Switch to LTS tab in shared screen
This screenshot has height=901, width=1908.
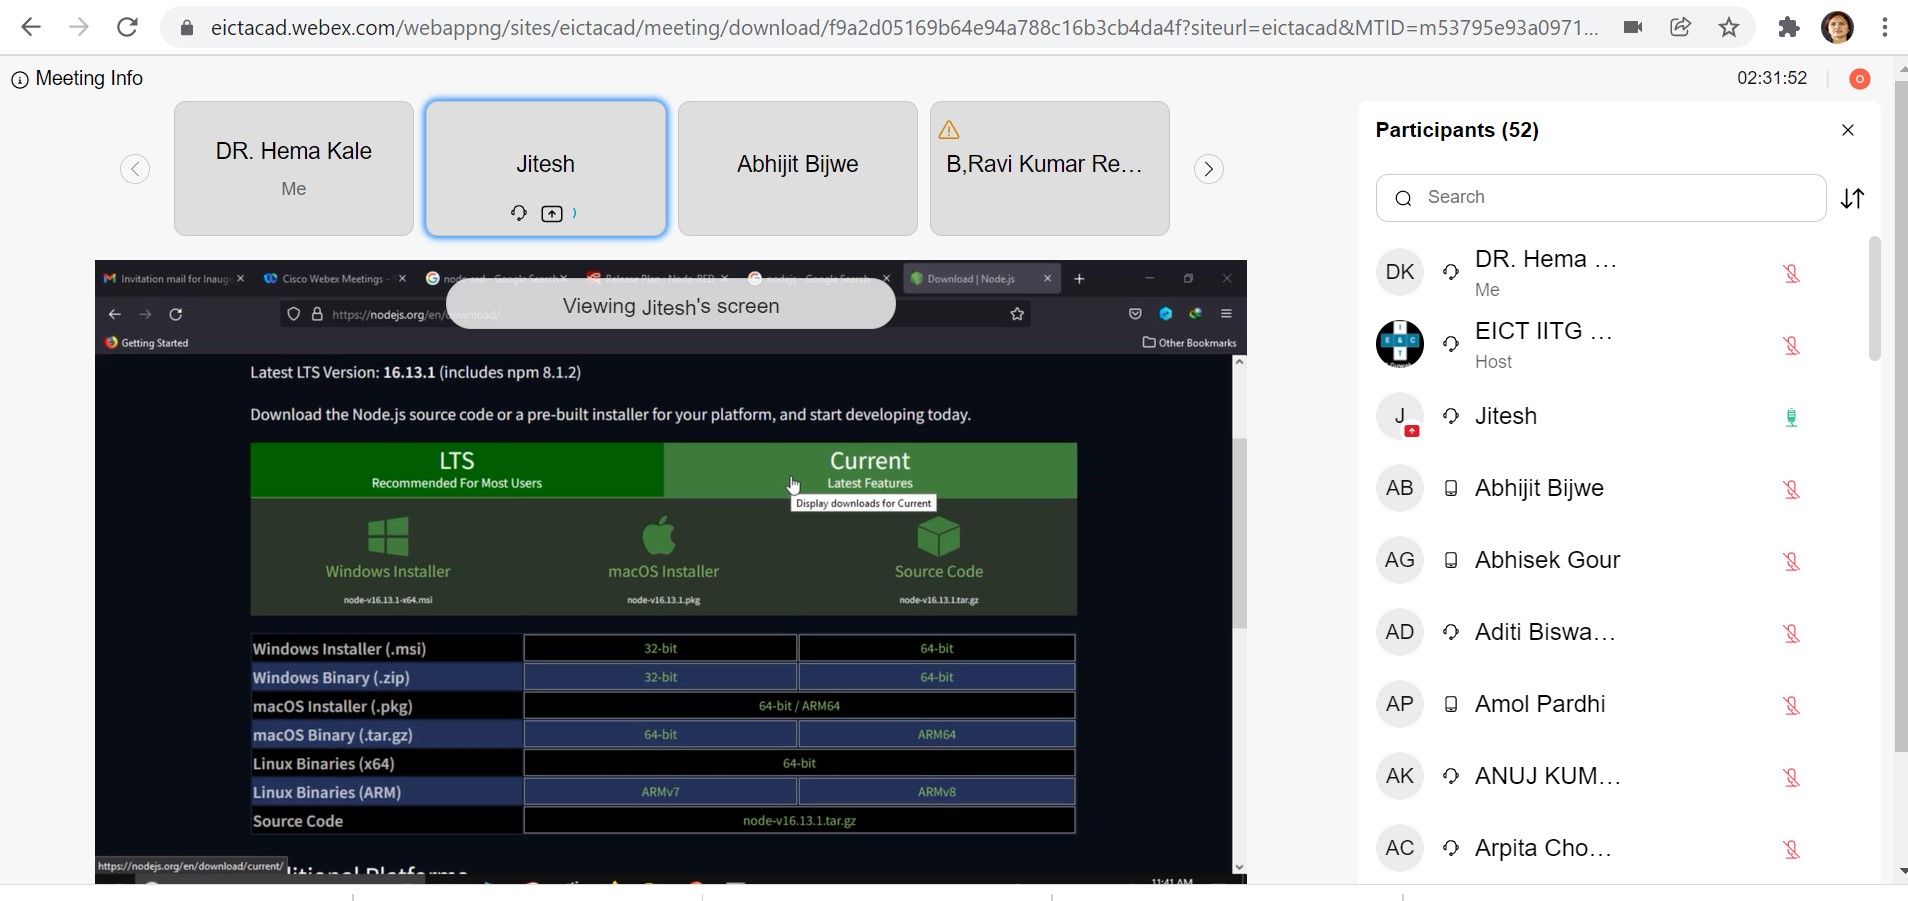[457, 470]
